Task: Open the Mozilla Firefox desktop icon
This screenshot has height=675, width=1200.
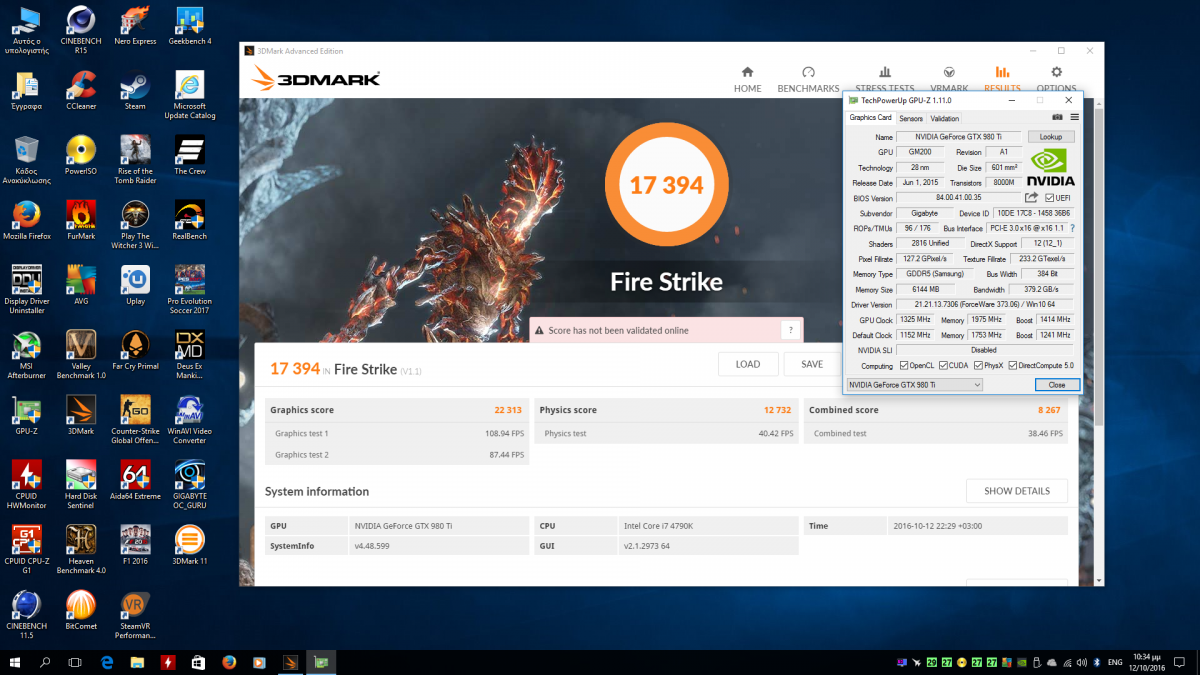Action: pyautogui.click(x=26, y=220)
